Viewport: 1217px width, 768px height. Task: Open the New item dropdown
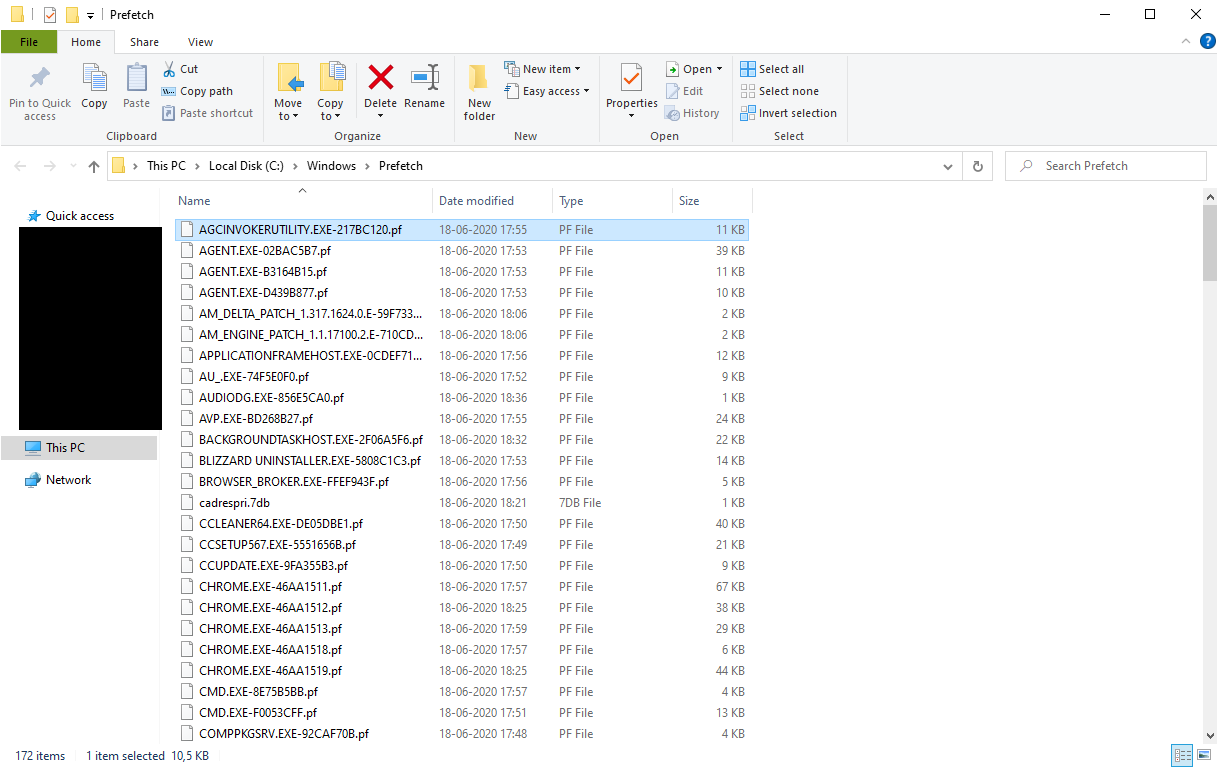(543, 69)
